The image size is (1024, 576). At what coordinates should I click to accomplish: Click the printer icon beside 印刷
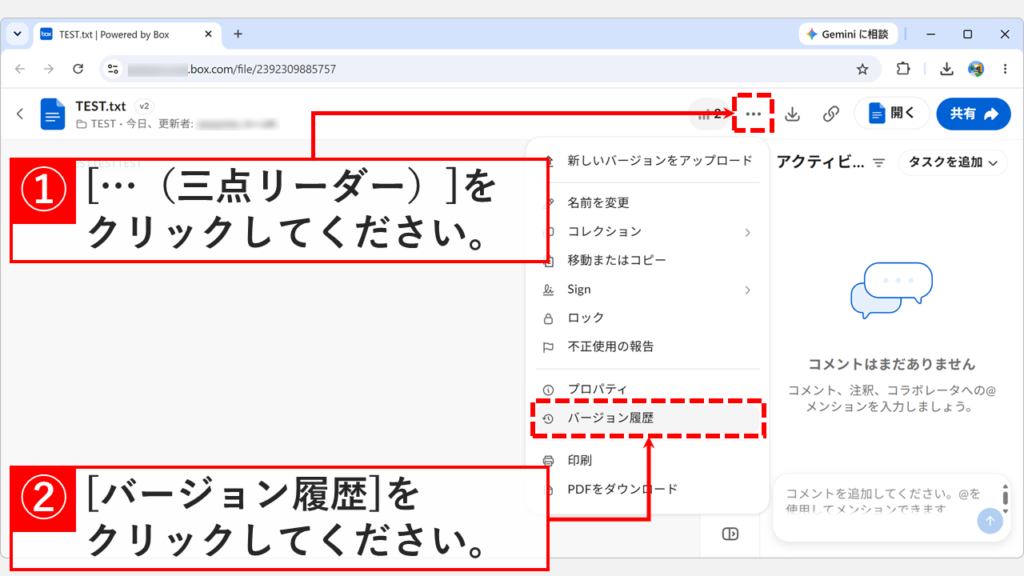548,461
